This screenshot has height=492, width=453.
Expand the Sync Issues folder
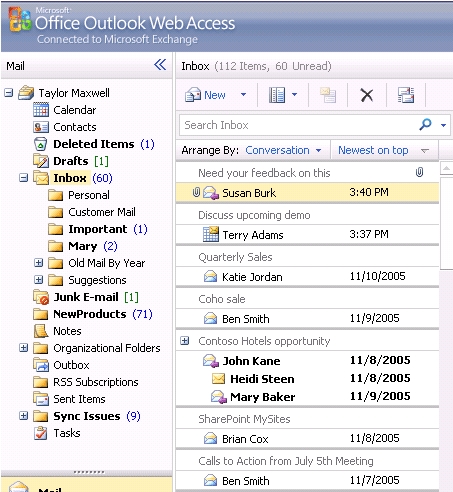(x=24, y=416)
